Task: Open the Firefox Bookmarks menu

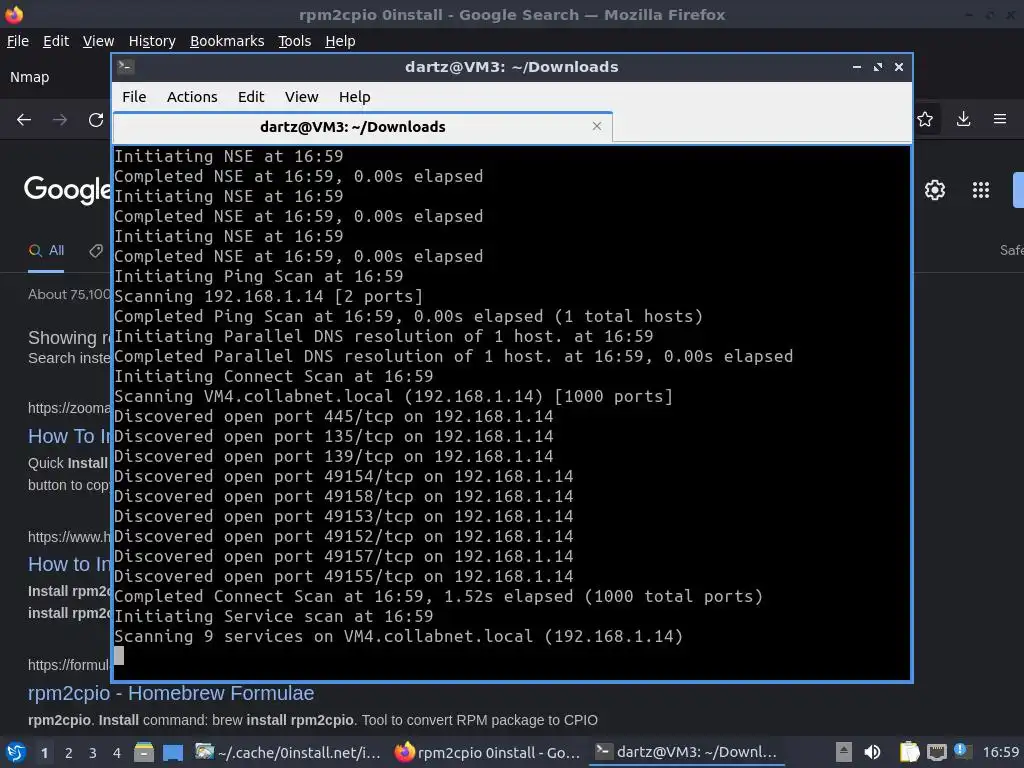Action: [x=227, y=41]
